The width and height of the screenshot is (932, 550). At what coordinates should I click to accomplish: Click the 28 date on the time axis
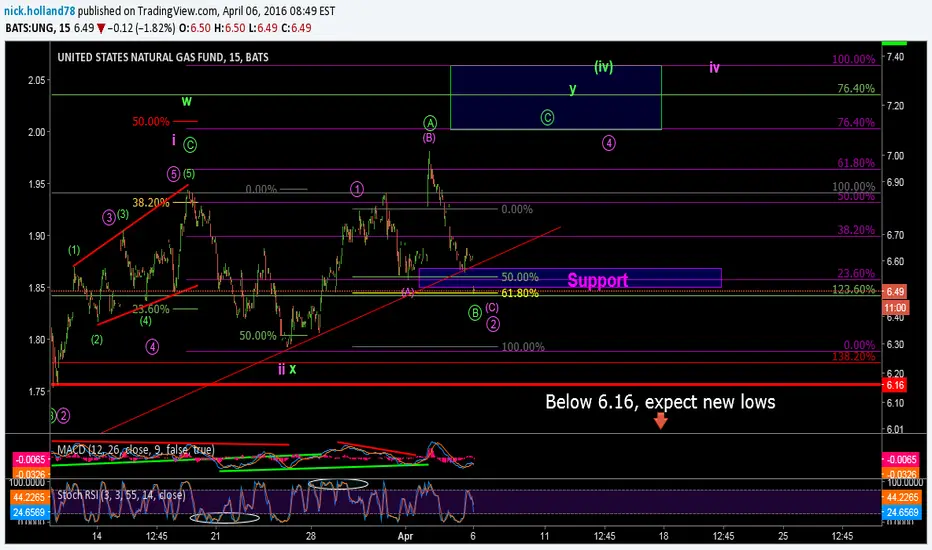(x=310, y=536)
